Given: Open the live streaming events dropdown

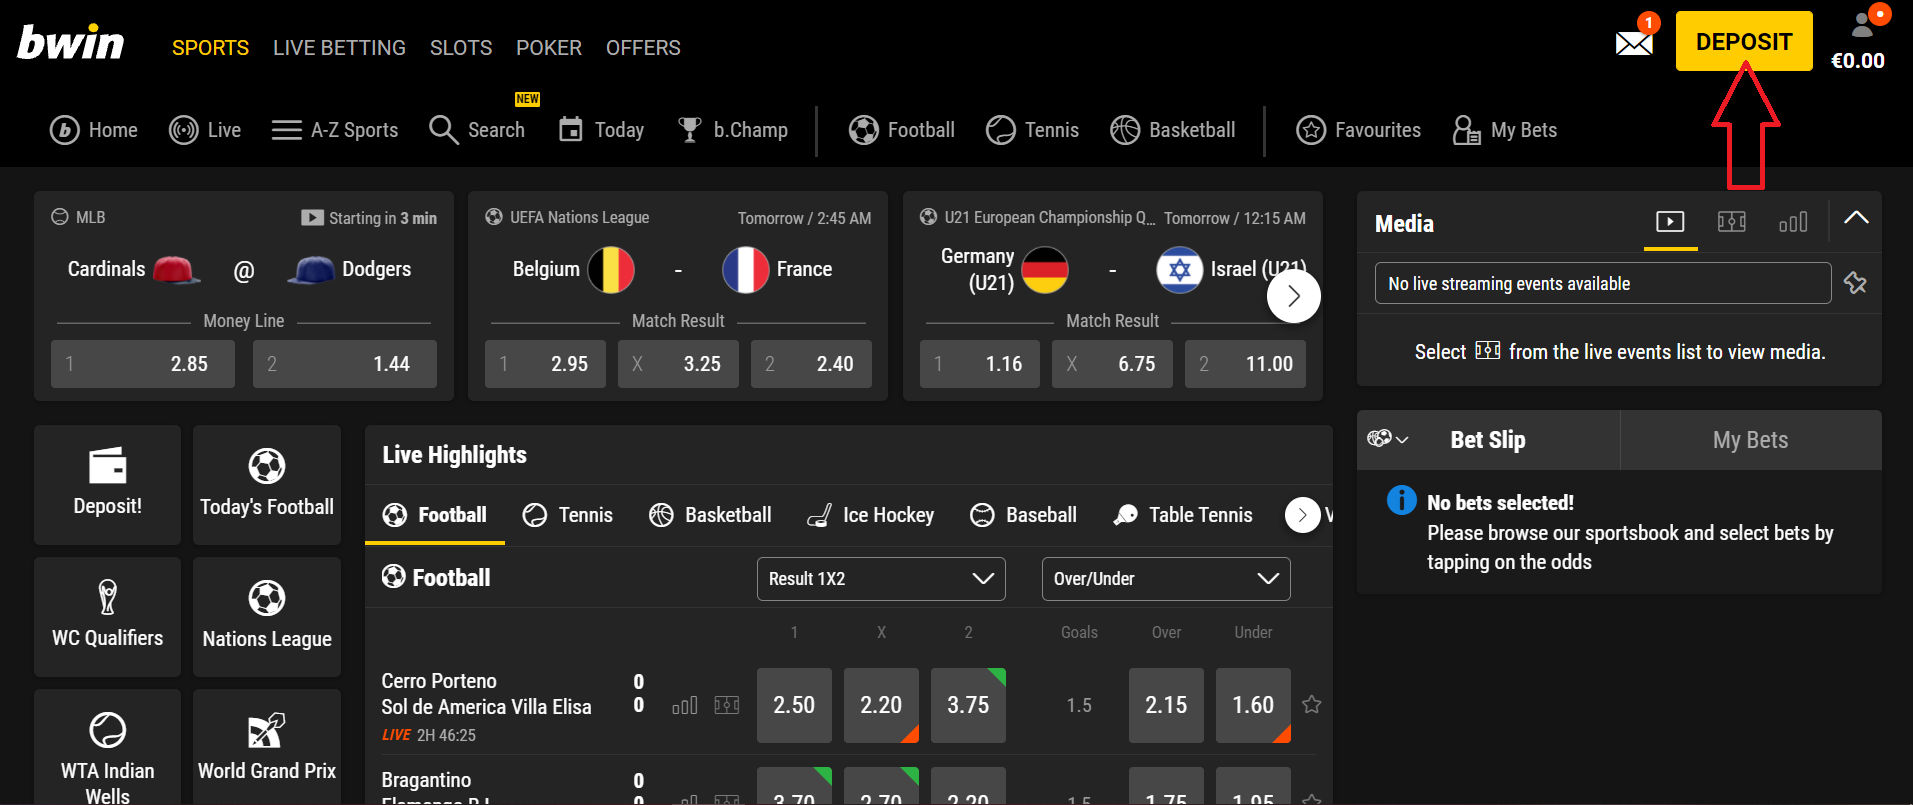Looking at the screenshot, I should (1603, 283).
